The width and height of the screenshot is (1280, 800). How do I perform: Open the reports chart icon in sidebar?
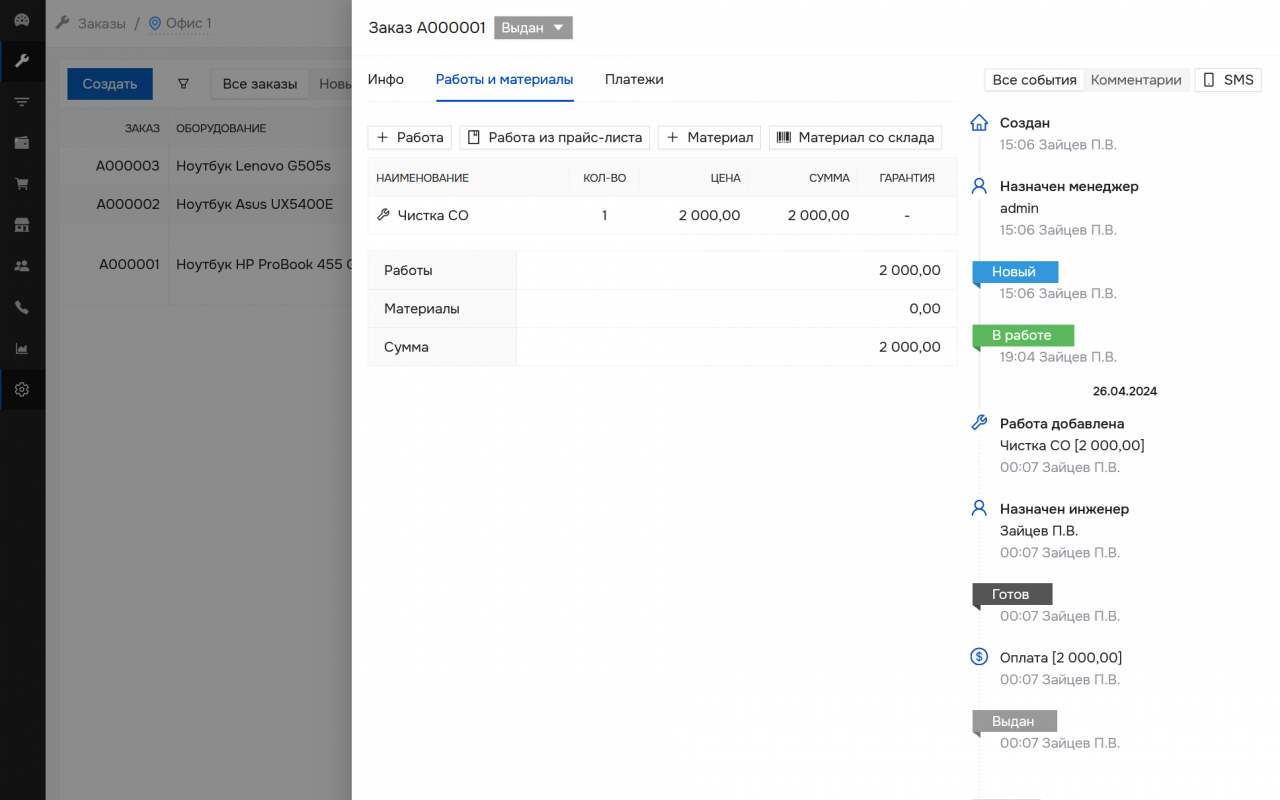coord(22,348)
